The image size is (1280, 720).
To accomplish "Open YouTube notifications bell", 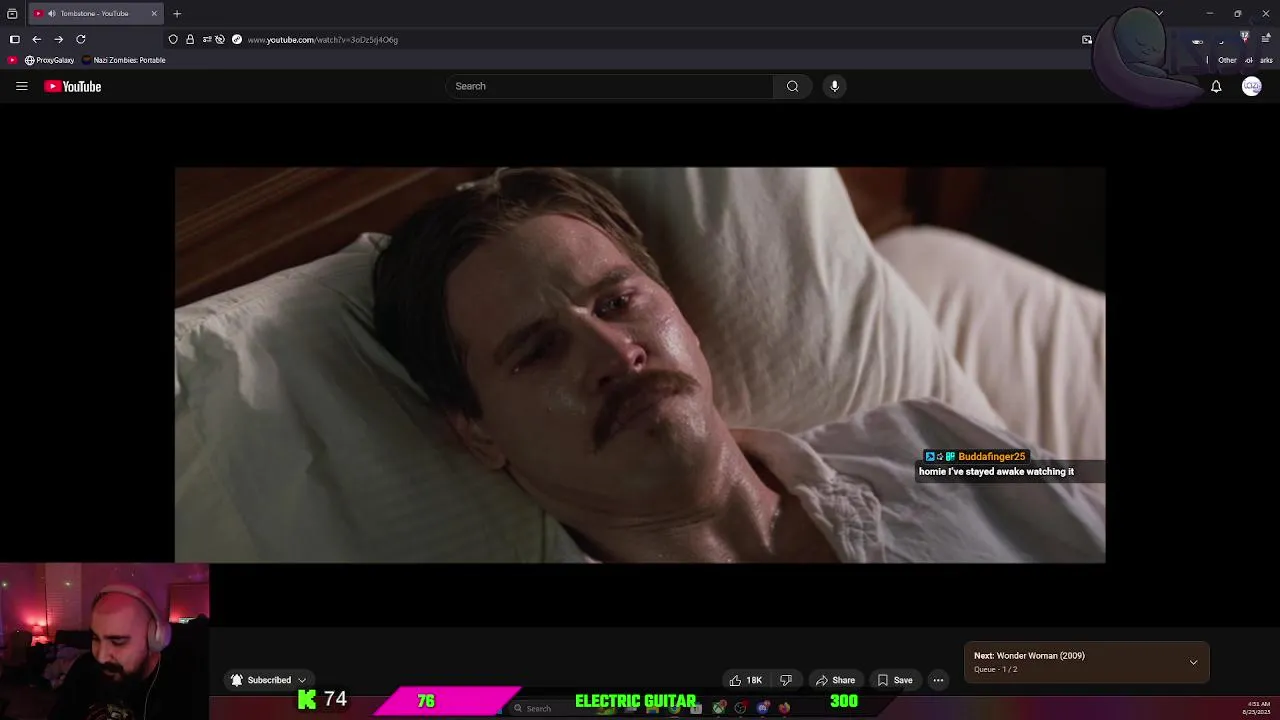I will [1216, 87].
